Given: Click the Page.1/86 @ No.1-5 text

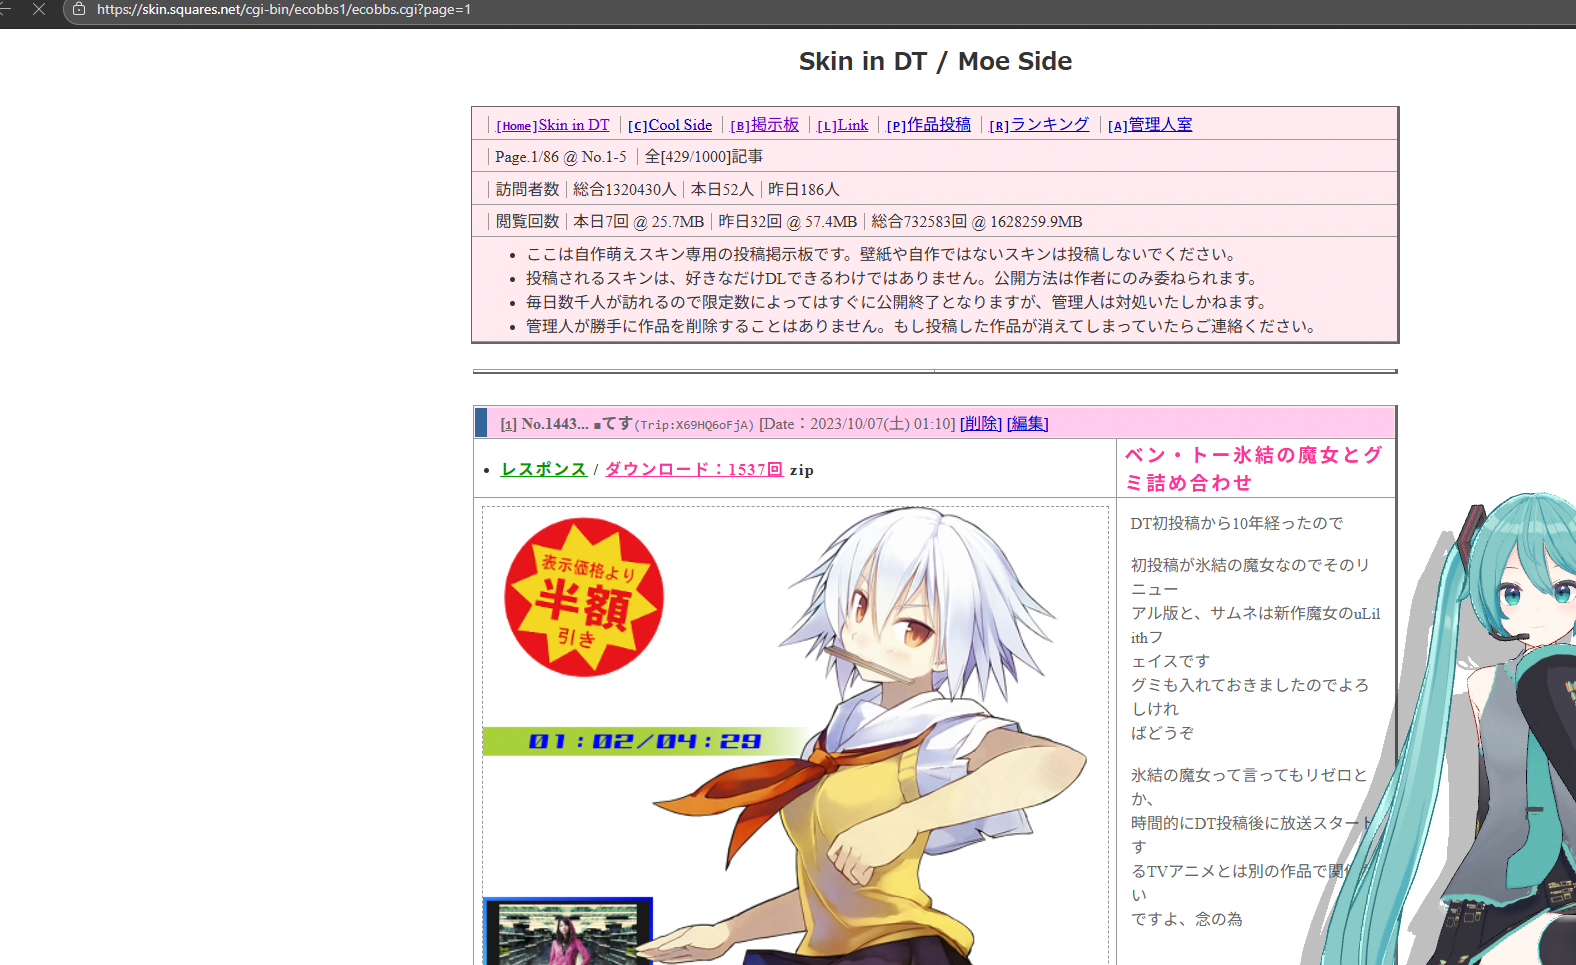Looking at the screenshot, I should (x=561, y=157).
